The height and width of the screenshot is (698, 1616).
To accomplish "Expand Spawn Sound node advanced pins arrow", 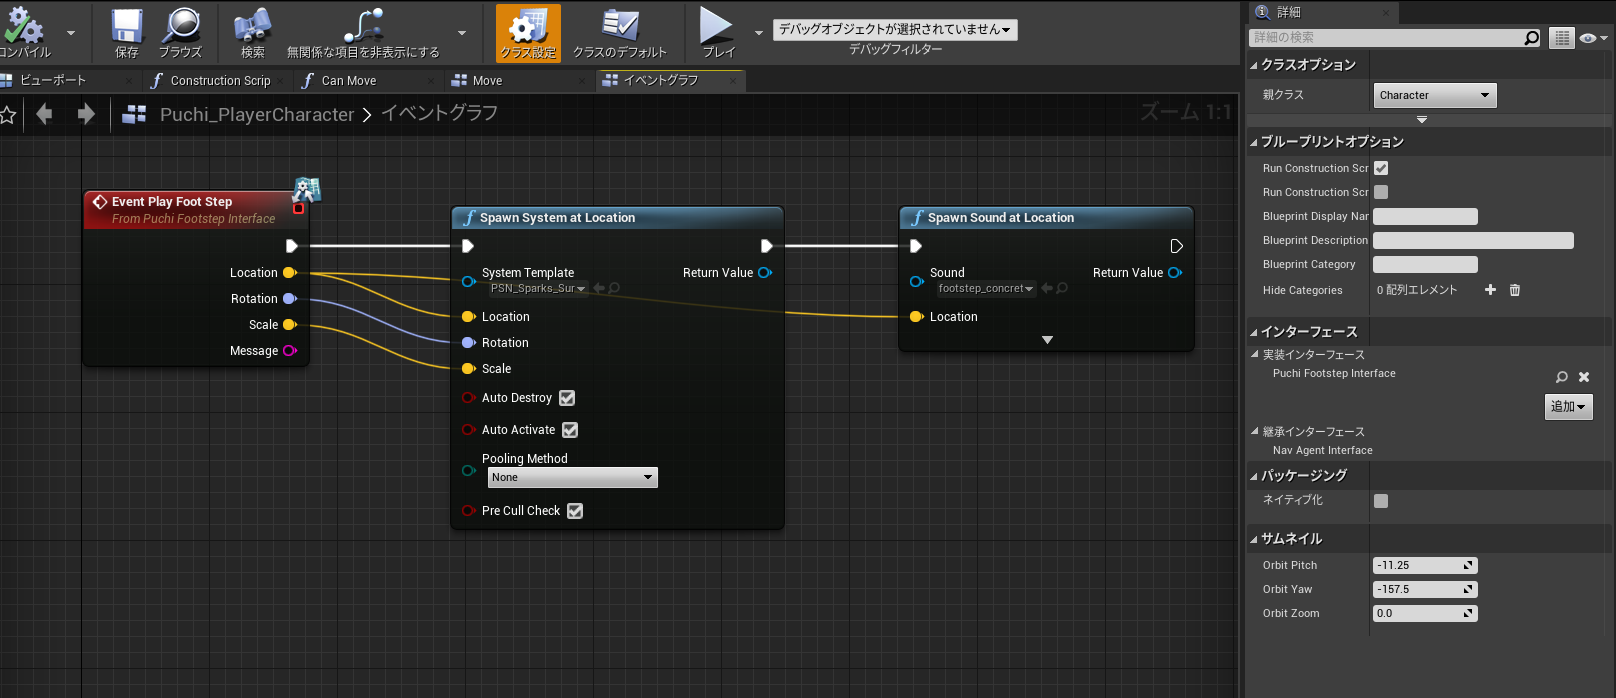I will click(x=1047, y=340).
